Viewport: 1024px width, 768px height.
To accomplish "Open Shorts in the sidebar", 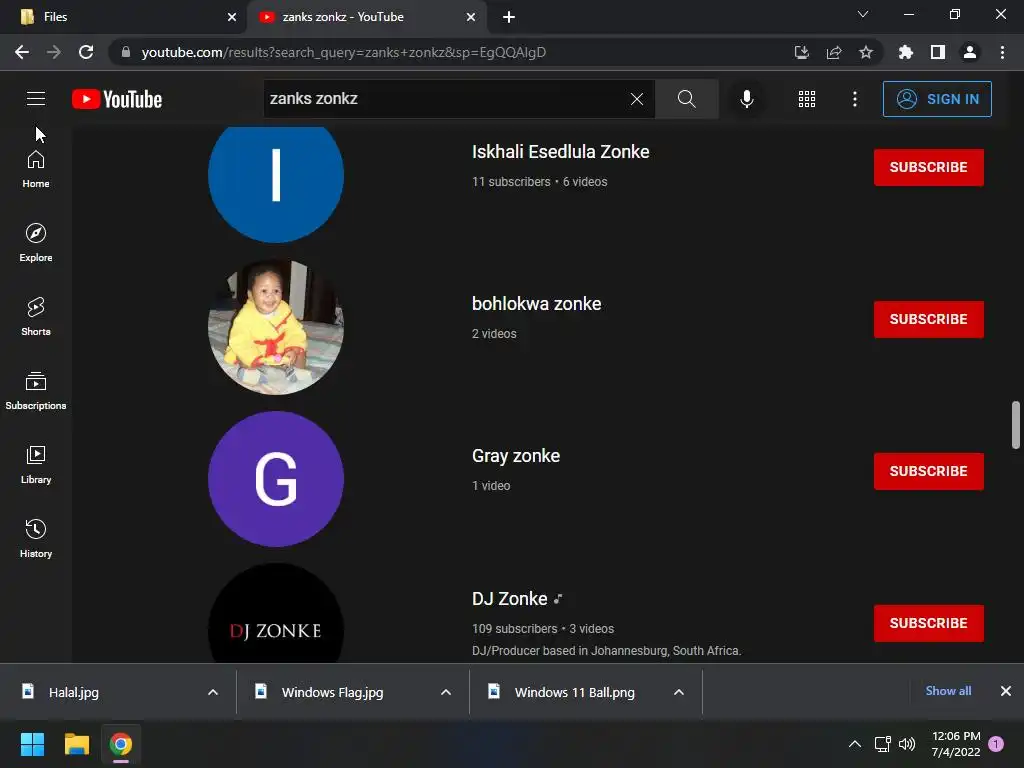I will click(36, 317).
